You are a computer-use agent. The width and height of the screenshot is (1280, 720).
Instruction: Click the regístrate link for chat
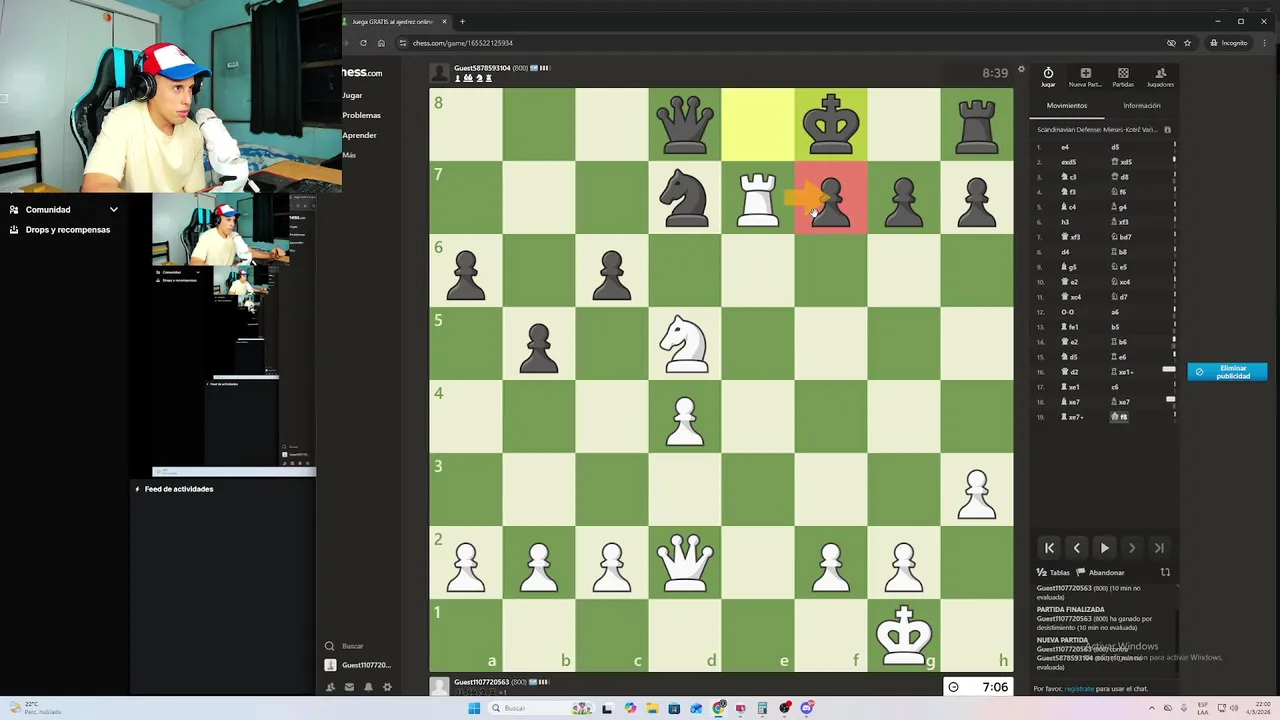point(1079,688)
